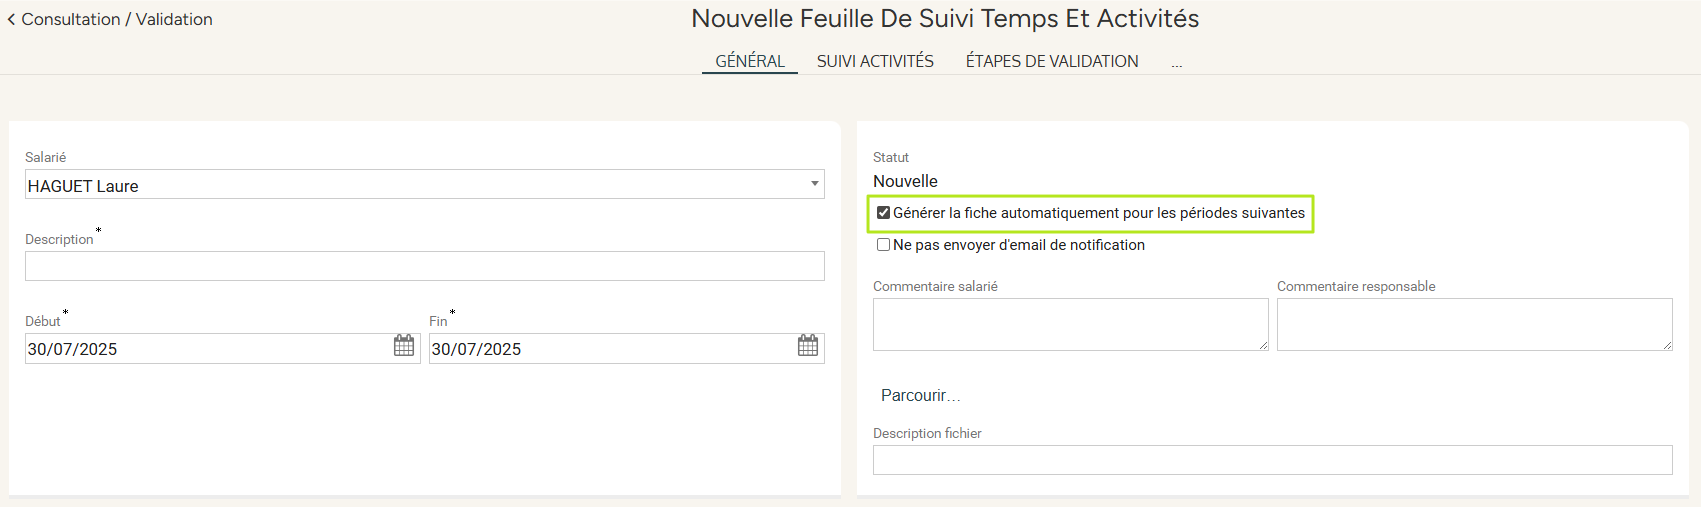The image size is (1701, 507).
Task: Show more tabs via the ellipsis
Action: [x=1177, y=63]
